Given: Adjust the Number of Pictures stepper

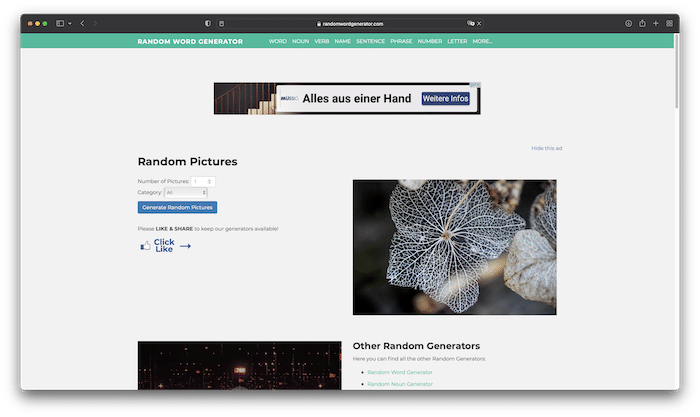Looking at the screenshot, I should (210, 181).
